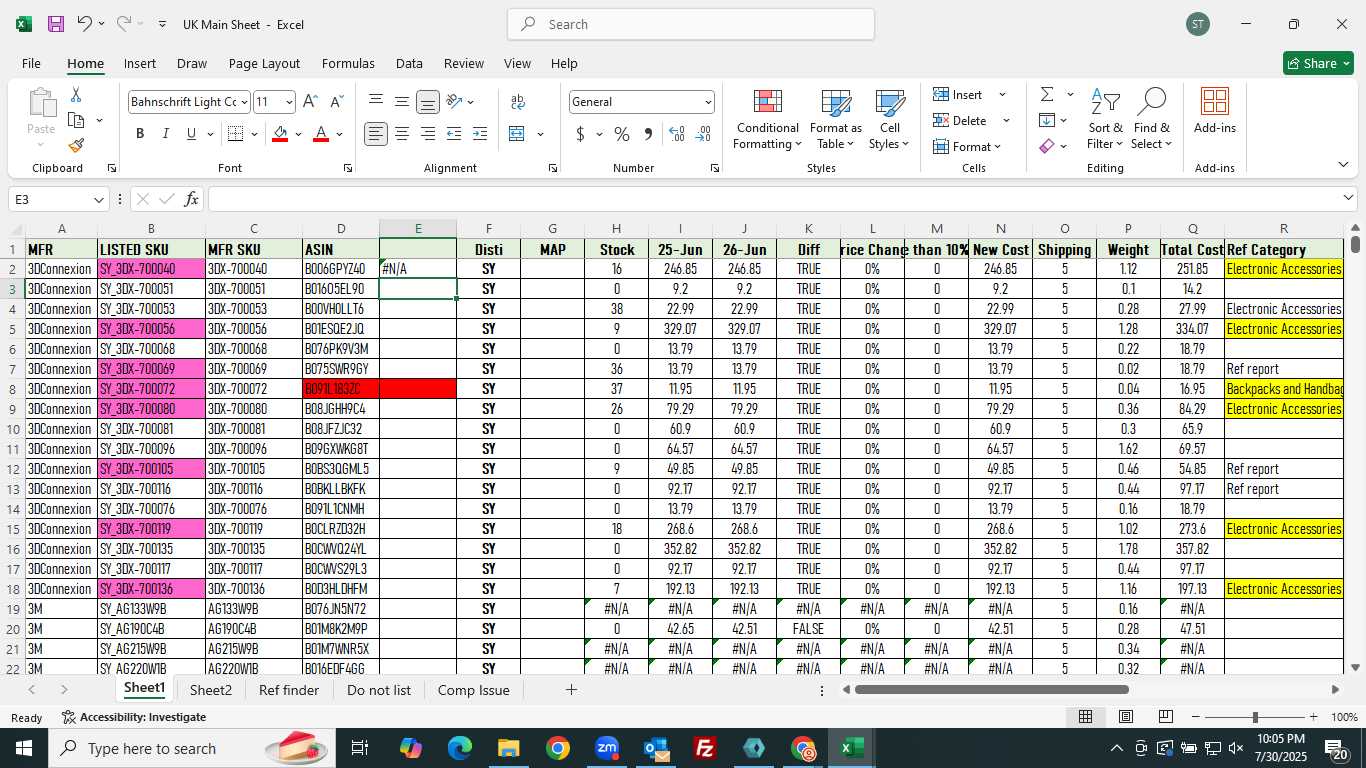Viewport: 1366px width, 768px height.
Task: Click the Undo arrow icon
Action: tap(85, 24)
